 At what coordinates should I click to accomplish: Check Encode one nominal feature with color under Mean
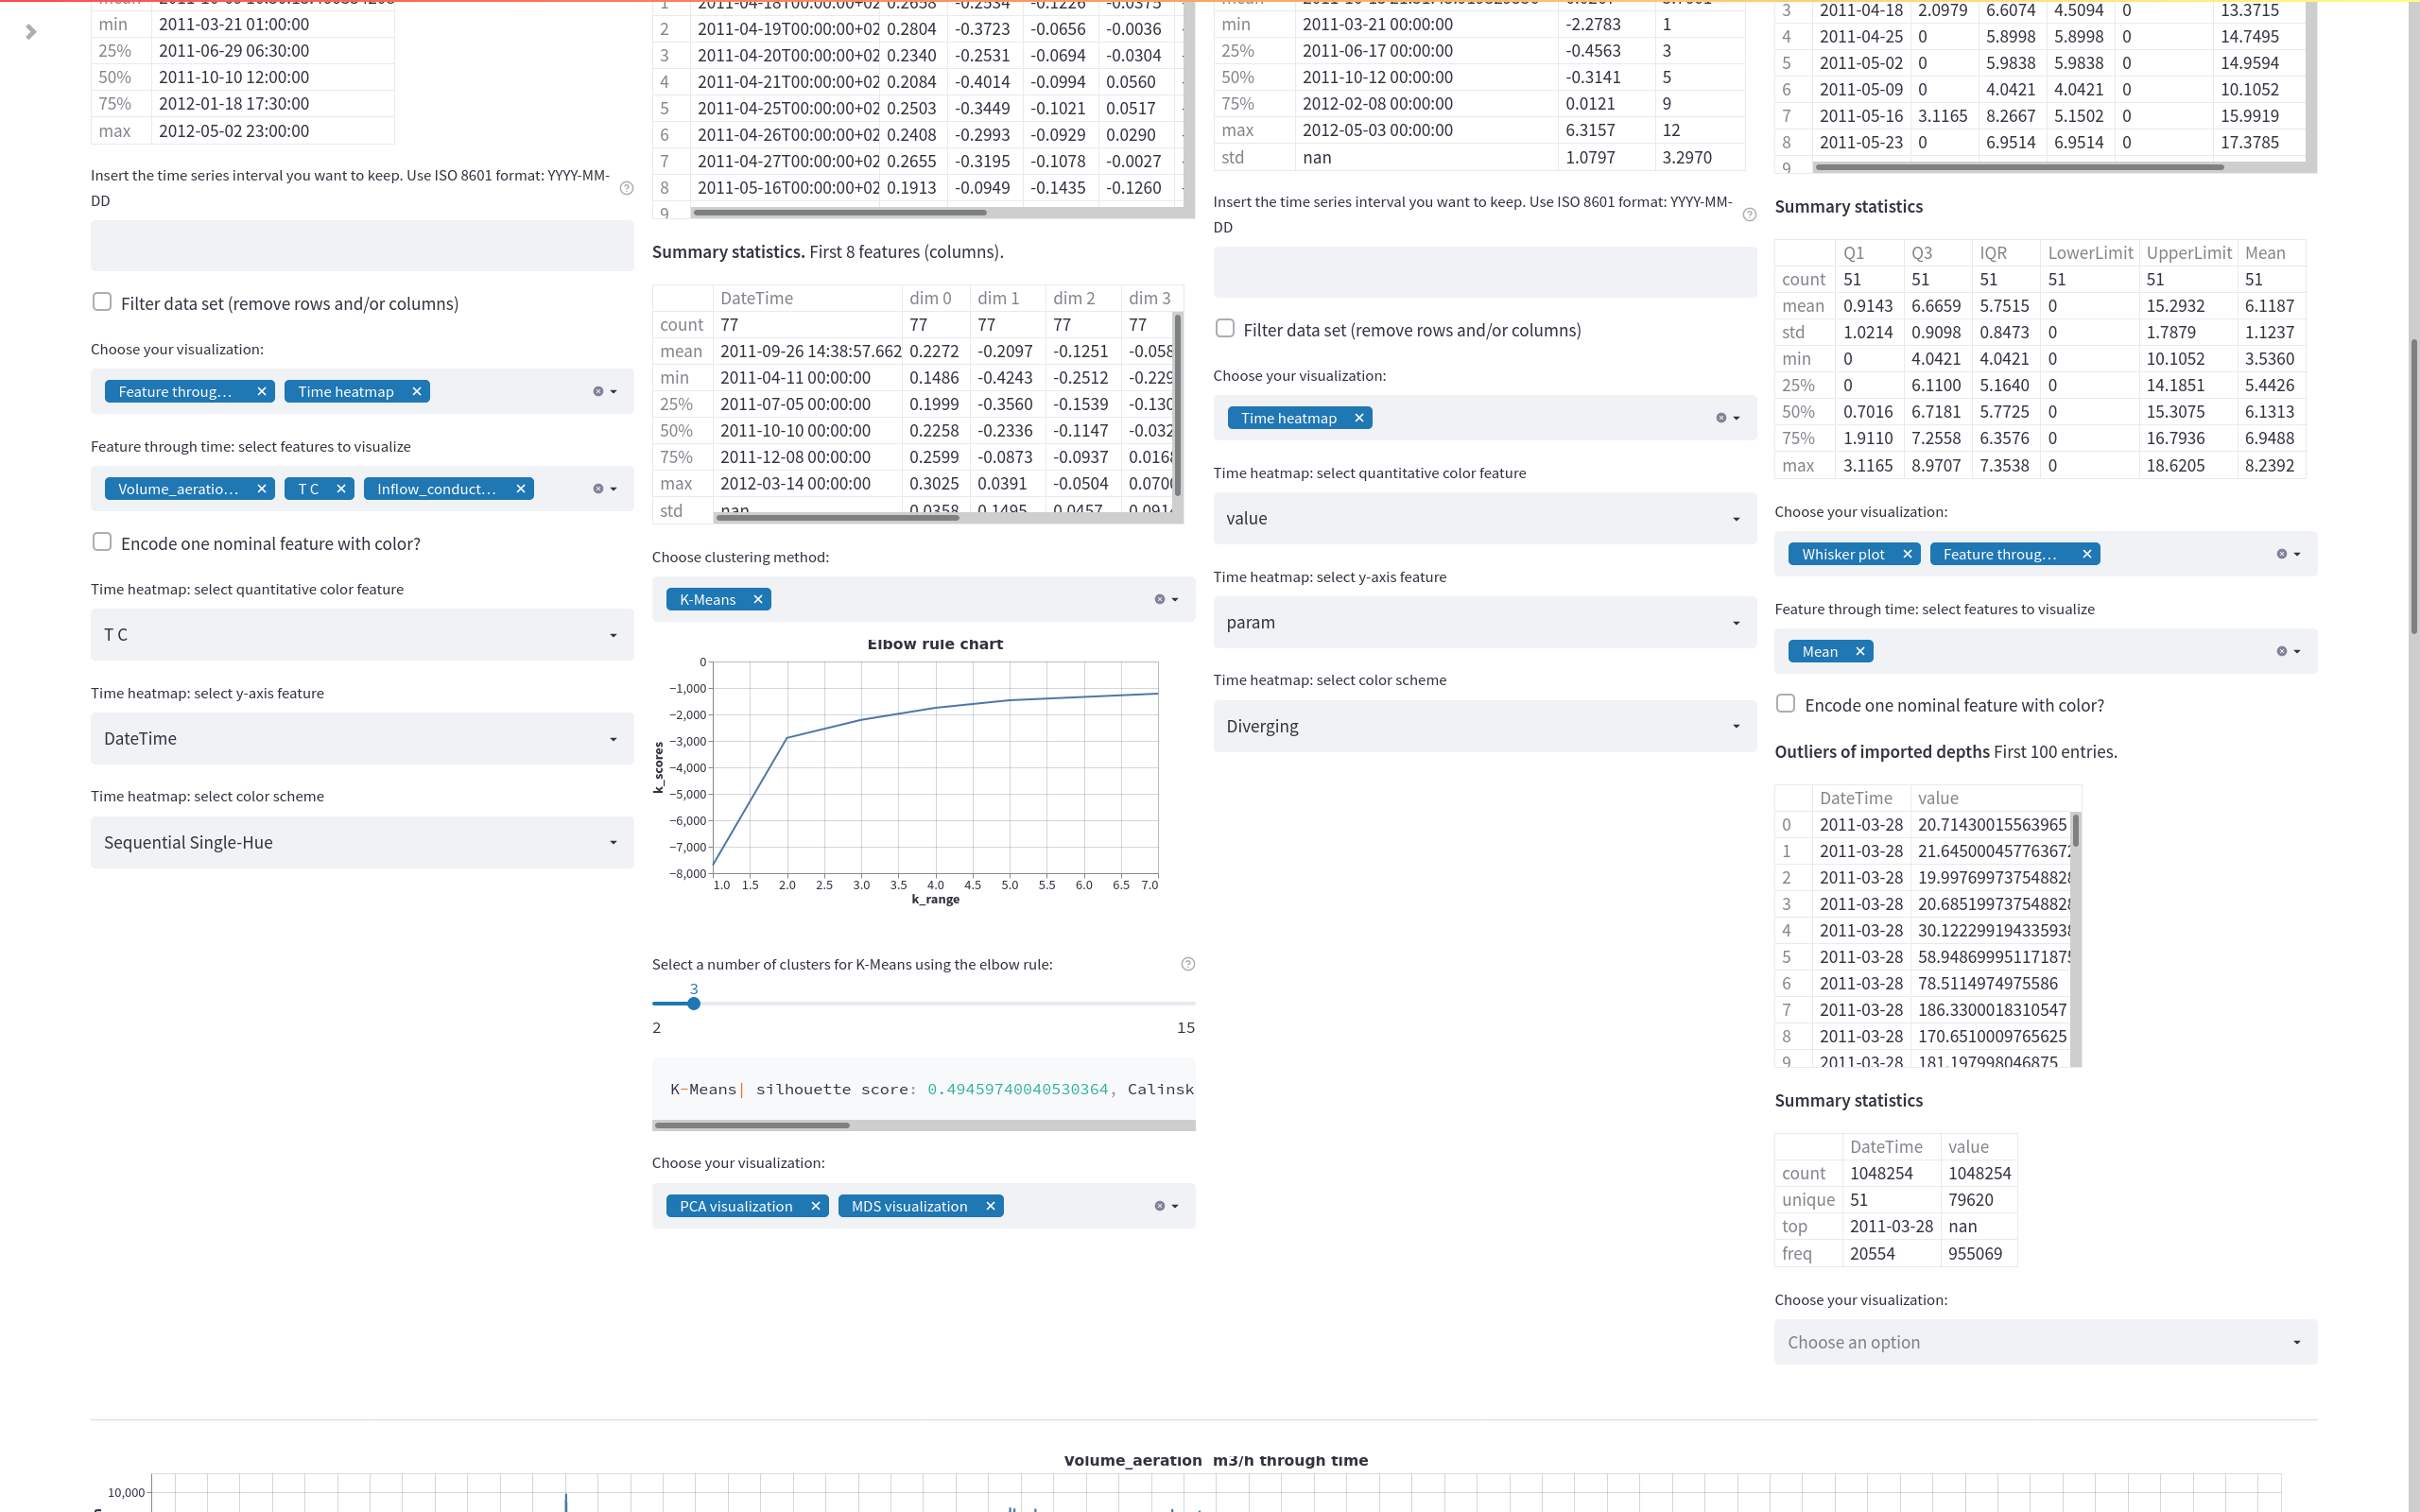[1785, 704]
